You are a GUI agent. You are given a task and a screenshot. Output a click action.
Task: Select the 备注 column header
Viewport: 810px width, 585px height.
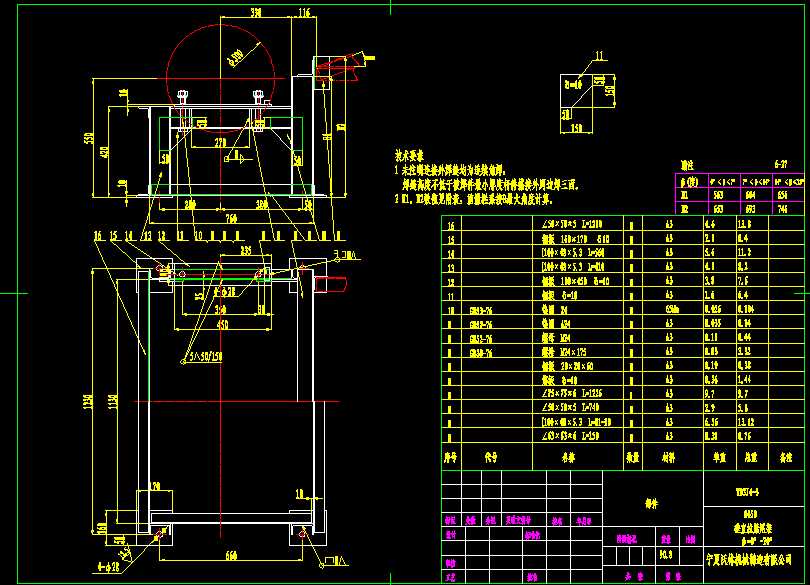click(786, 457)
